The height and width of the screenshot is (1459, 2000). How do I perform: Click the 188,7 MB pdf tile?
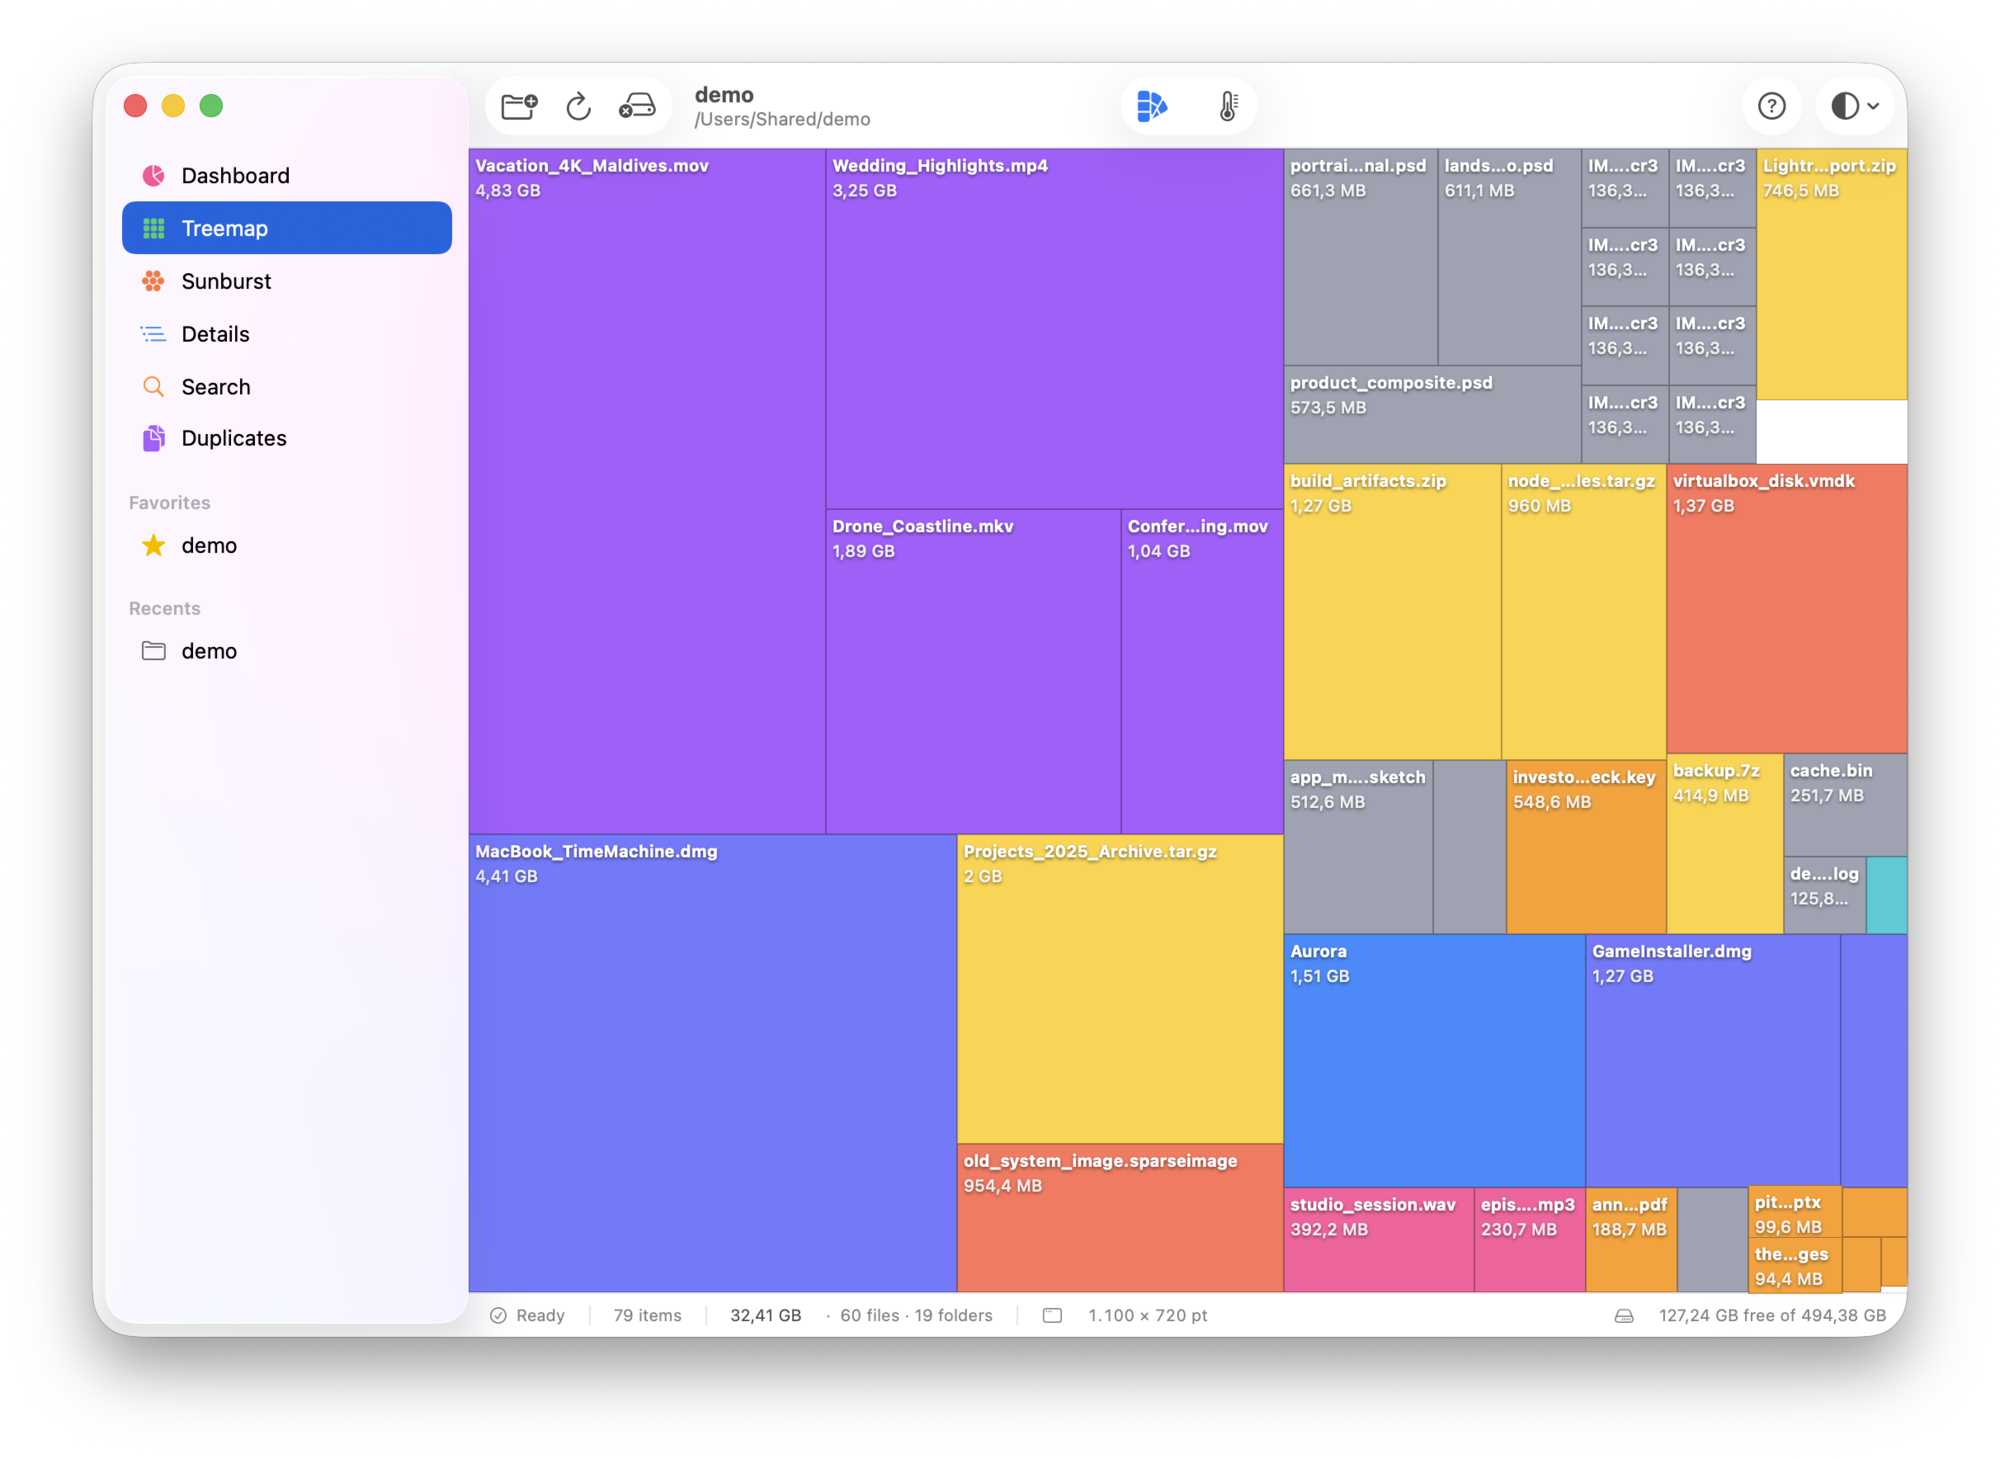pos(1631,1240)
